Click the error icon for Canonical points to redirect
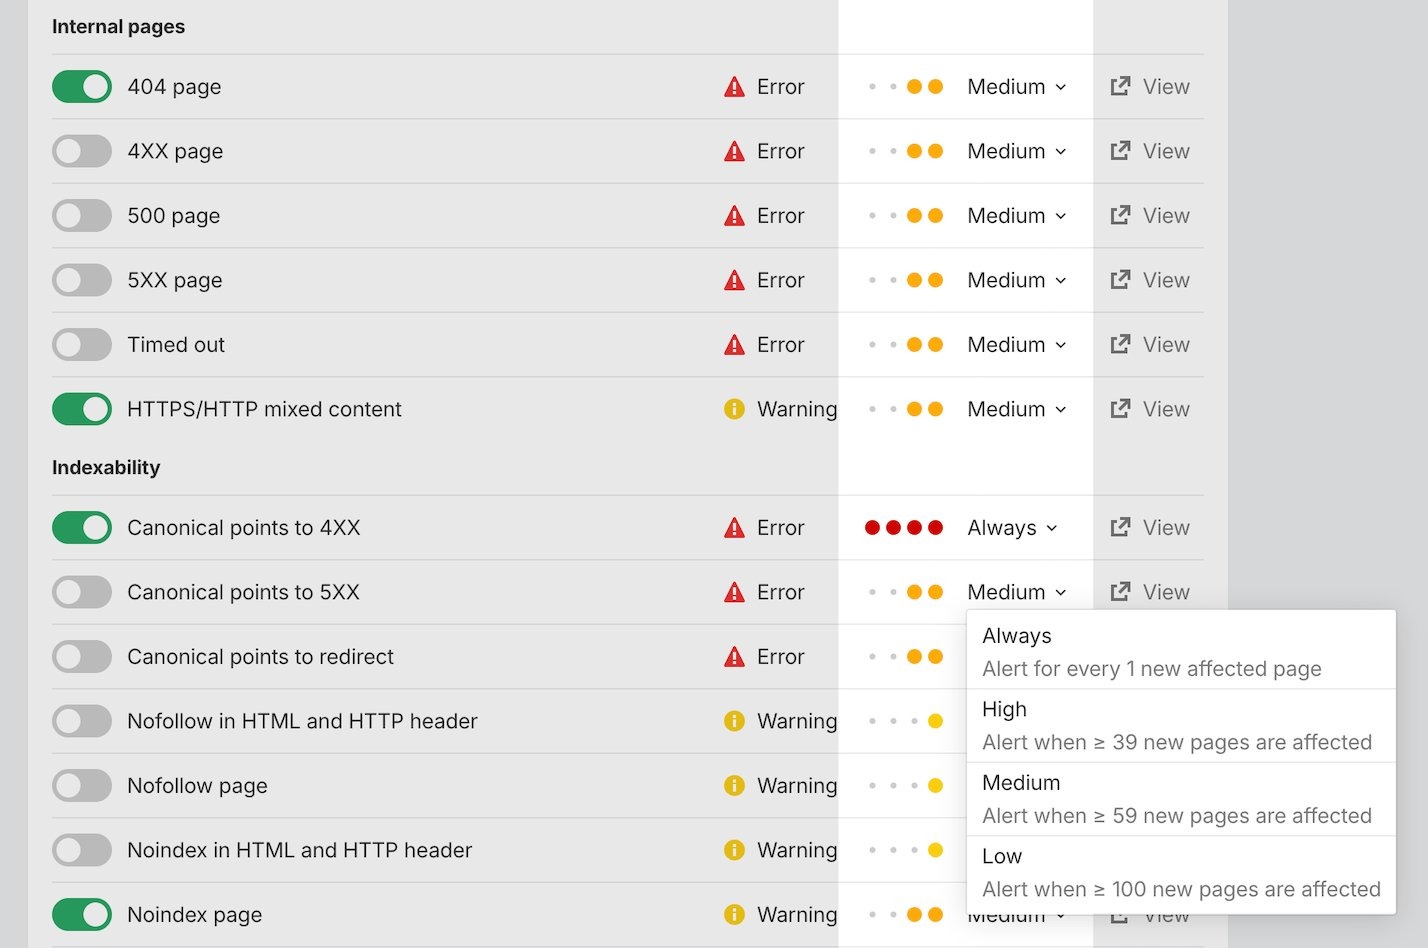This screenshot has height=948, width=1428. click(734, 657)
